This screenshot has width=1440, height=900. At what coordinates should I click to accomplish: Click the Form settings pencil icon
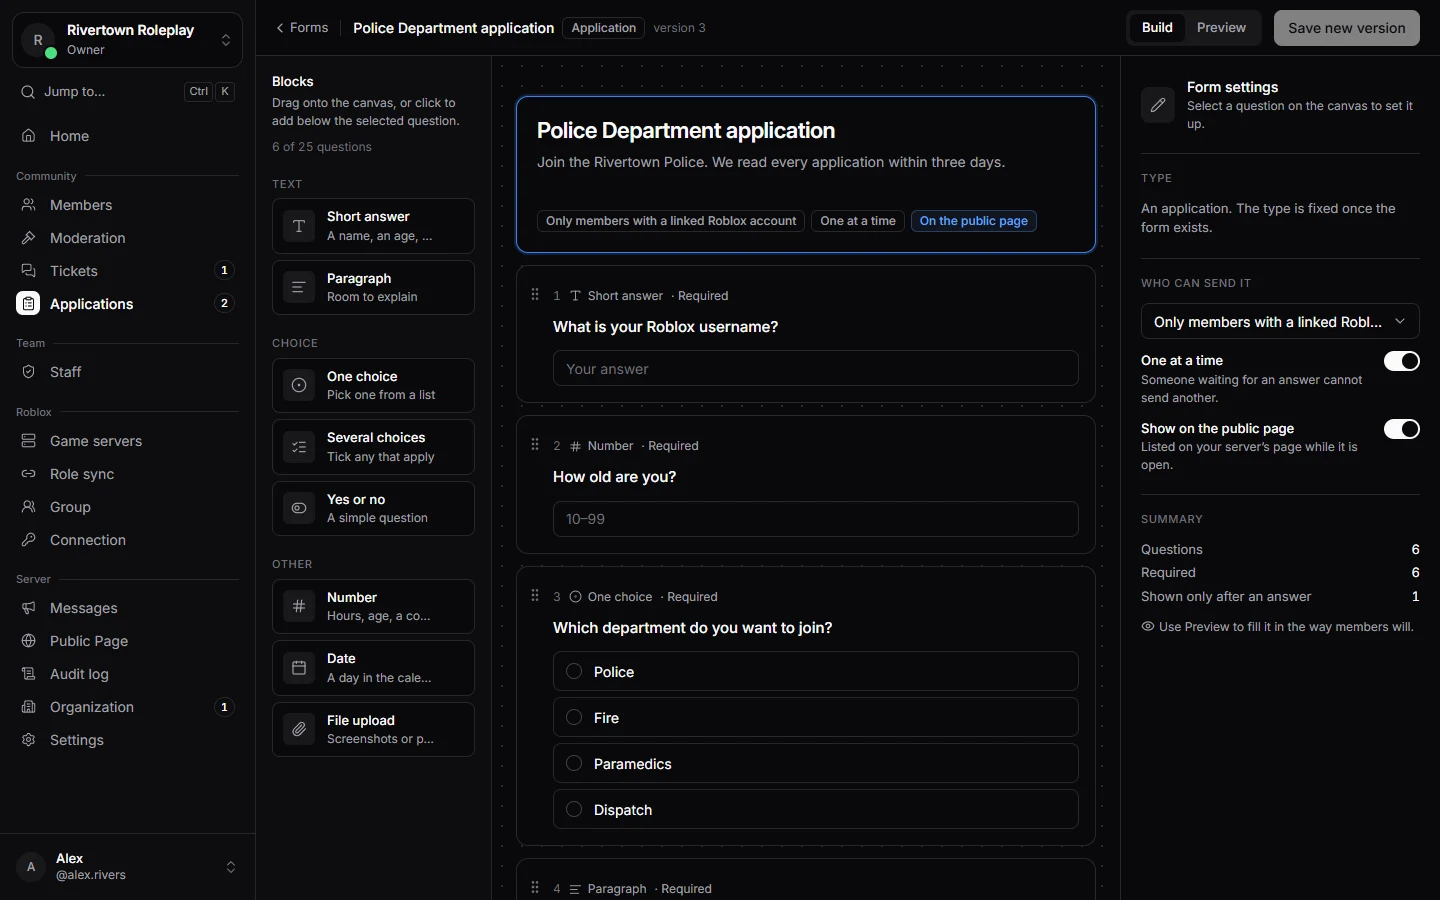point(1158,104)
